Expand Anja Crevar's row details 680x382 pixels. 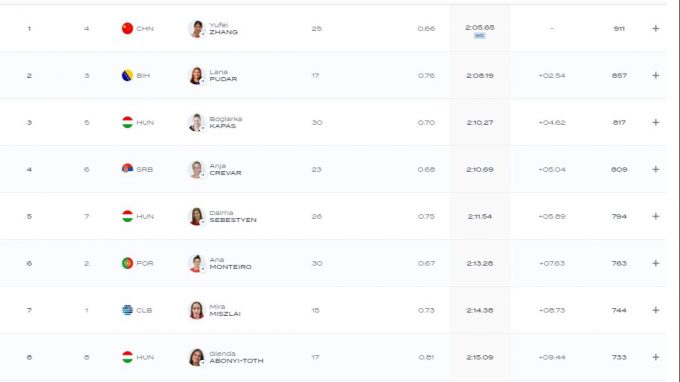pyautogui.click(x=655, y=169)
